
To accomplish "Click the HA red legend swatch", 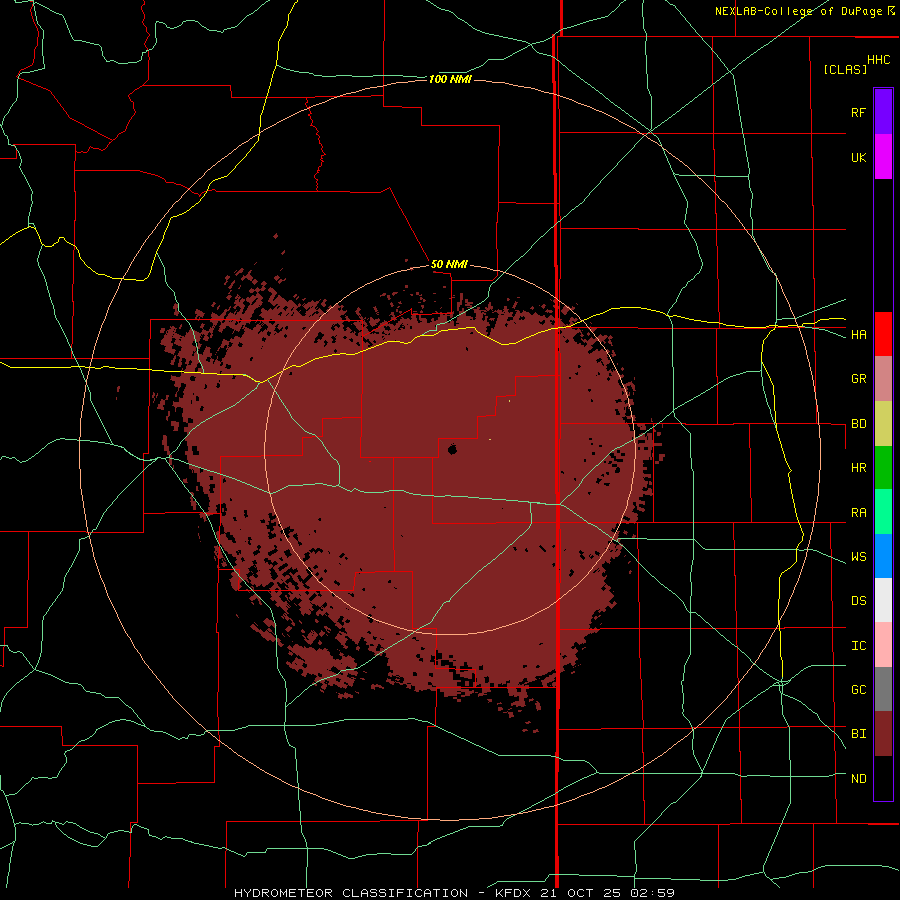I will point(883,334).
